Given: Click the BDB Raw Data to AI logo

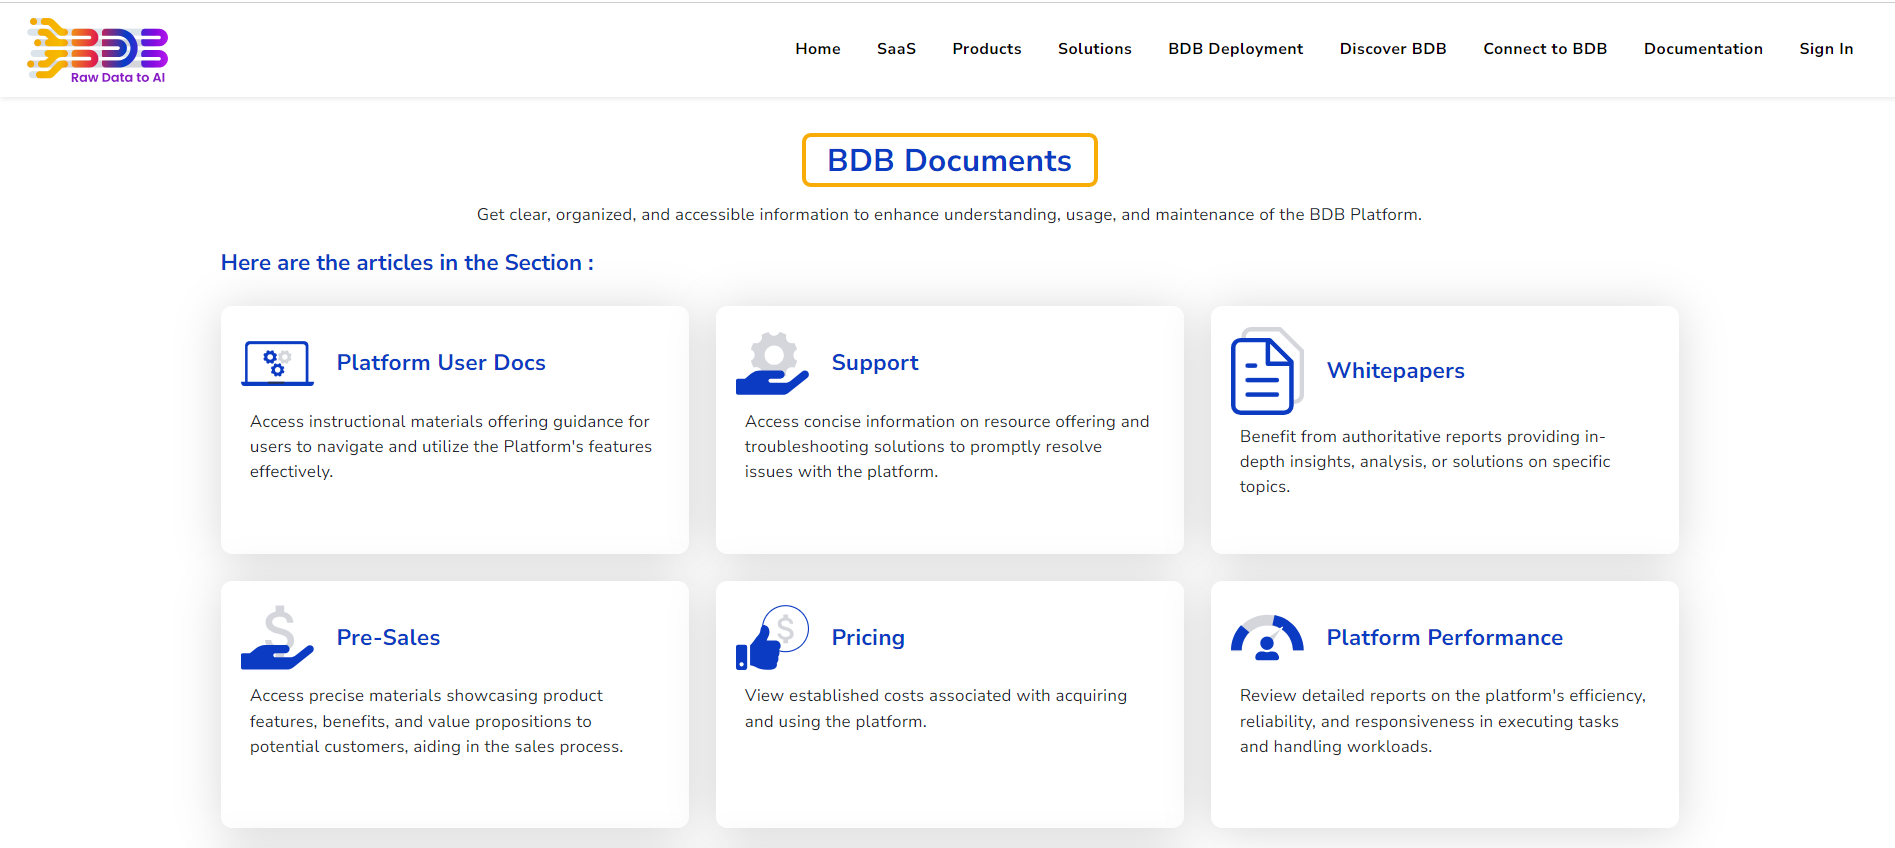Looking at the screenshot, I should (x=97, y=50).
